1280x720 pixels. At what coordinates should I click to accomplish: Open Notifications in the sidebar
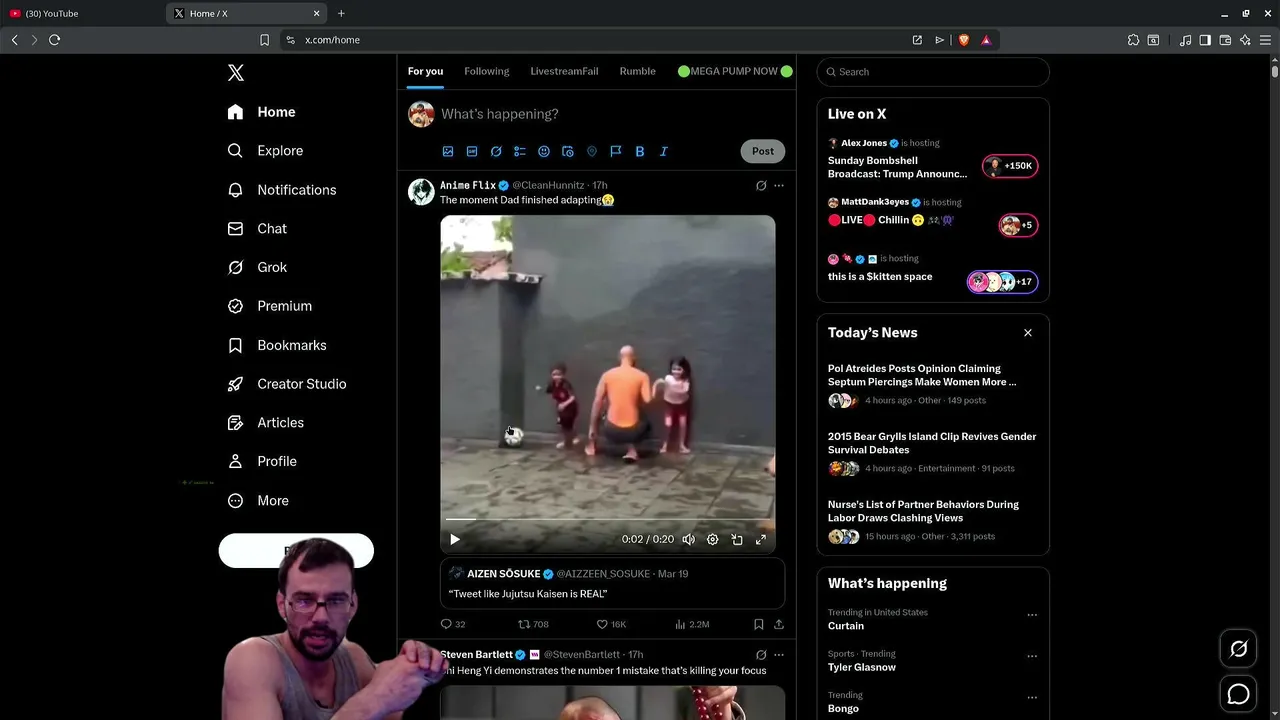point(281,190)
